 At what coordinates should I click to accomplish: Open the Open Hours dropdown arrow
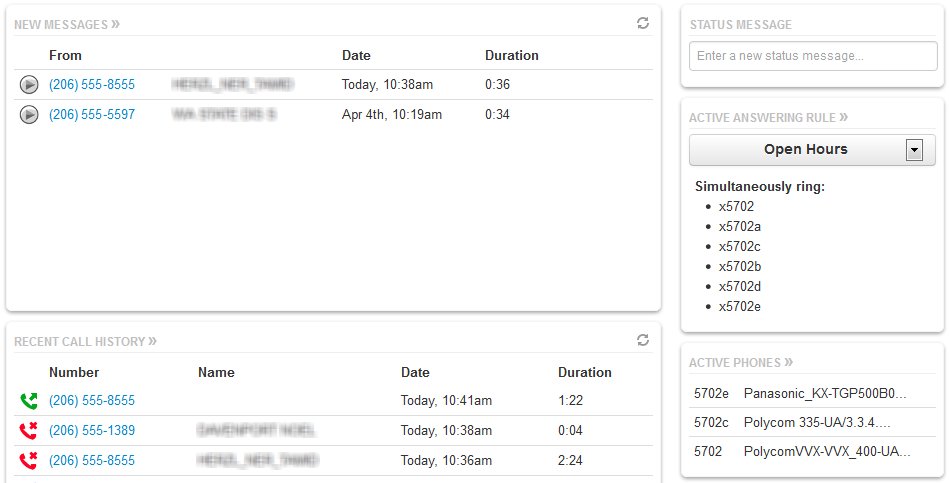[913, 150]
